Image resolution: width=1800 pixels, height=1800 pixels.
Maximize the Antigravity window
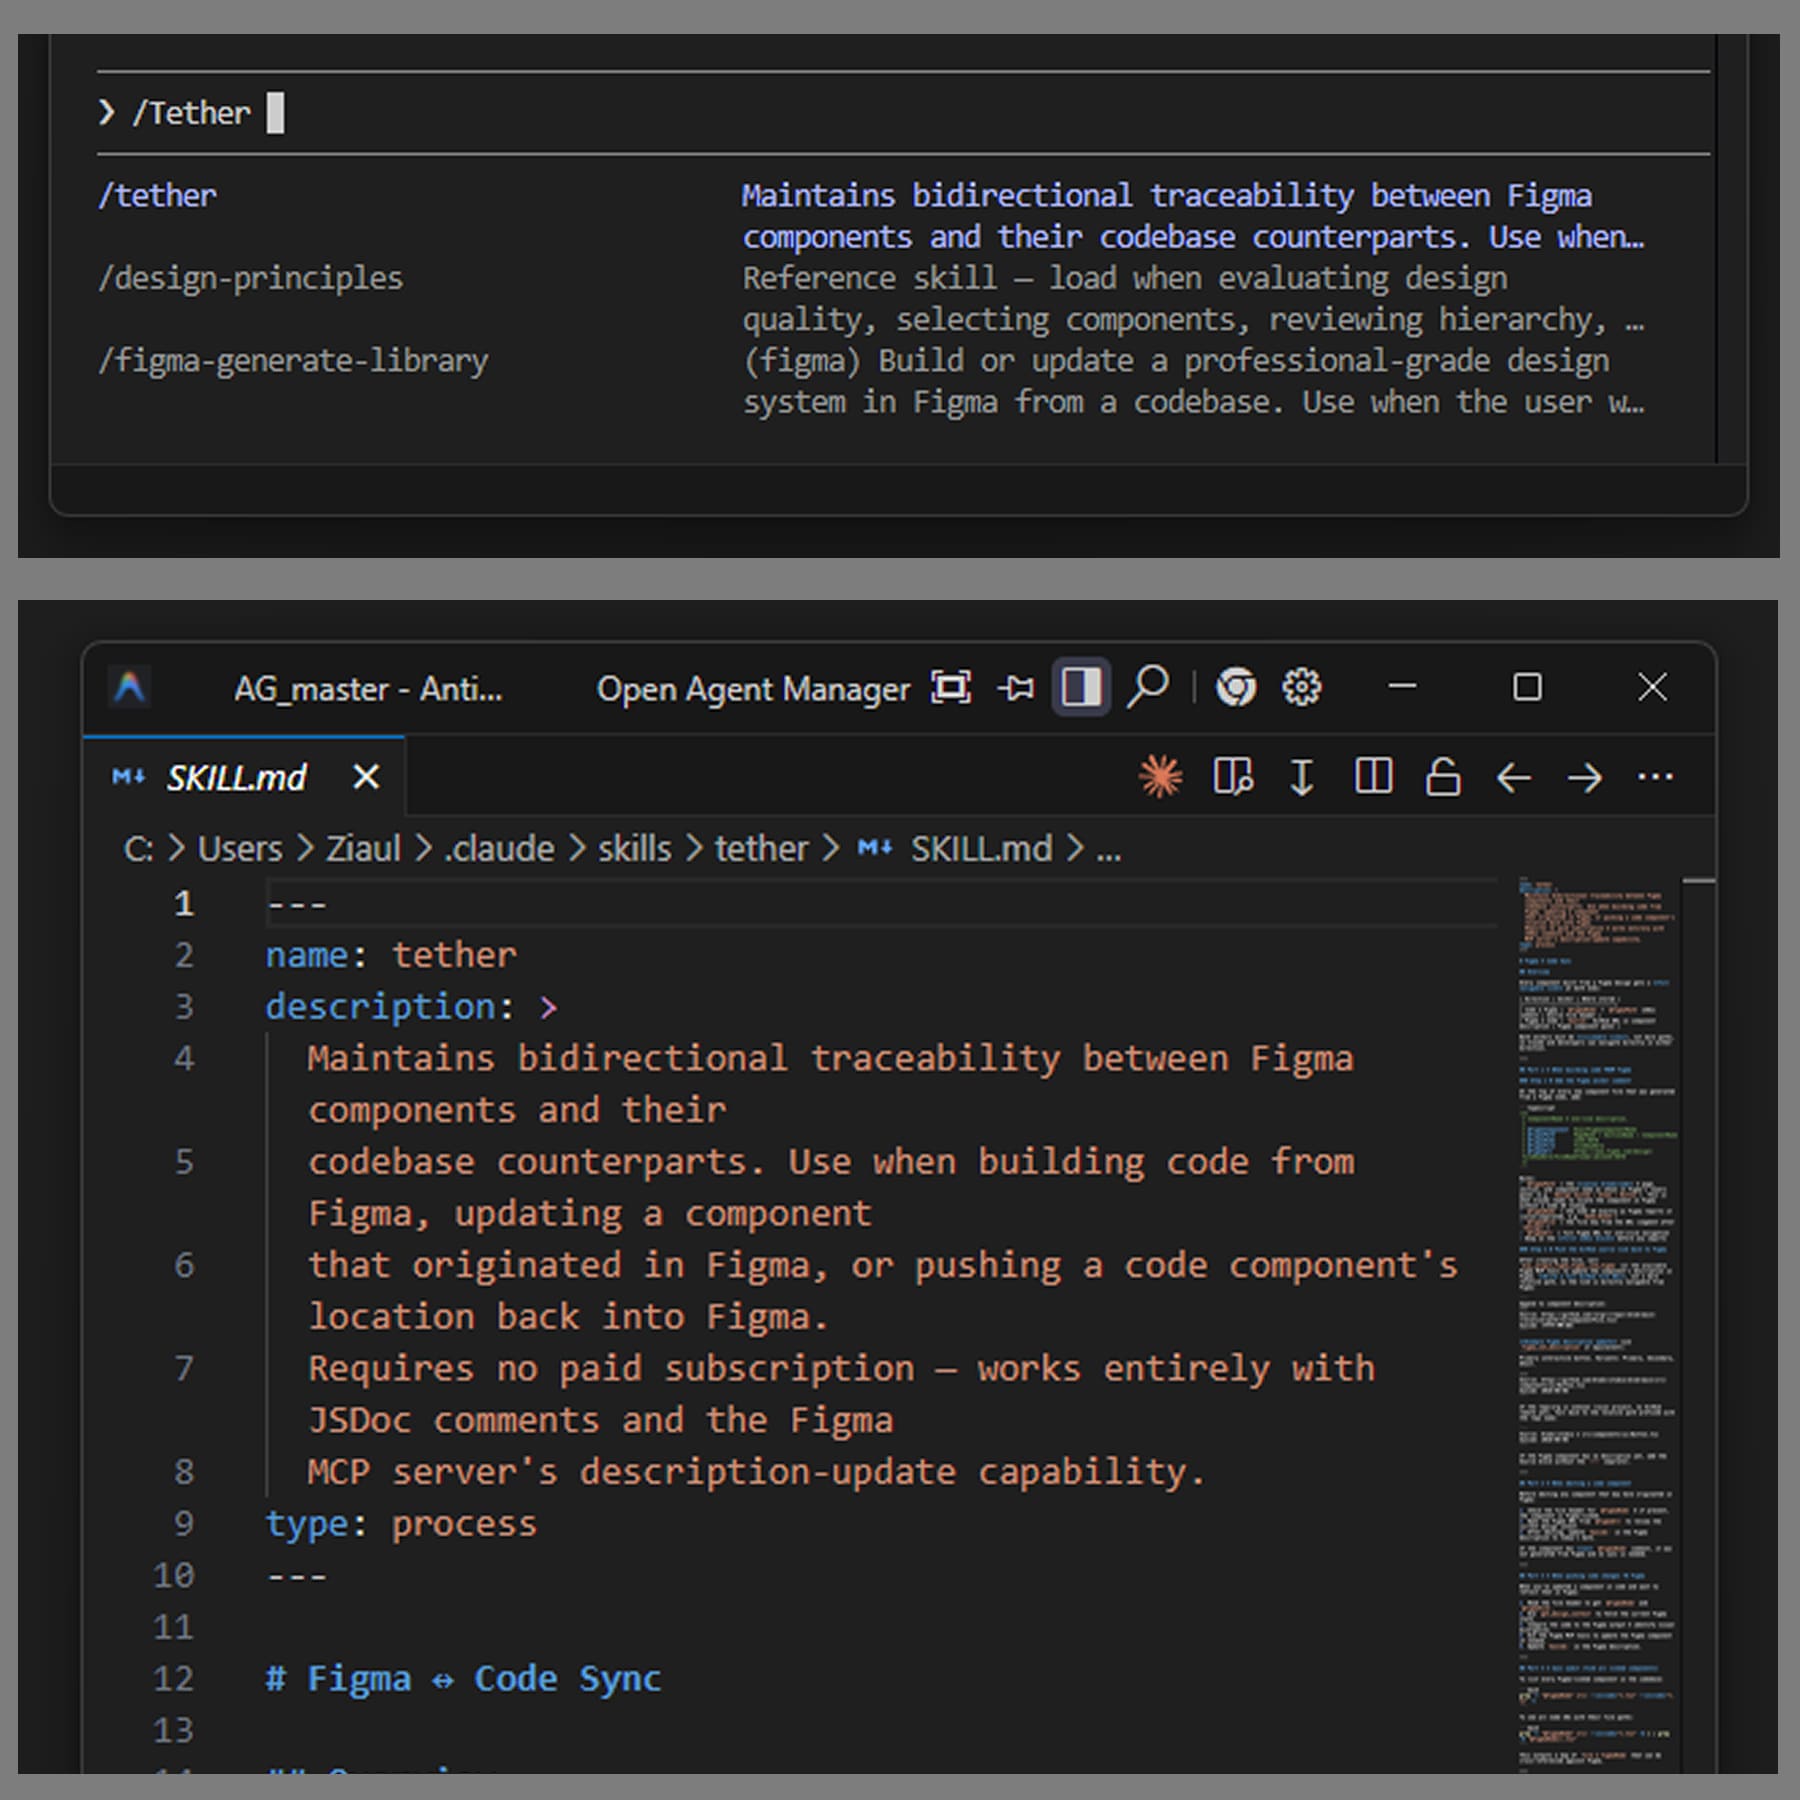(x=1527, y=687)
